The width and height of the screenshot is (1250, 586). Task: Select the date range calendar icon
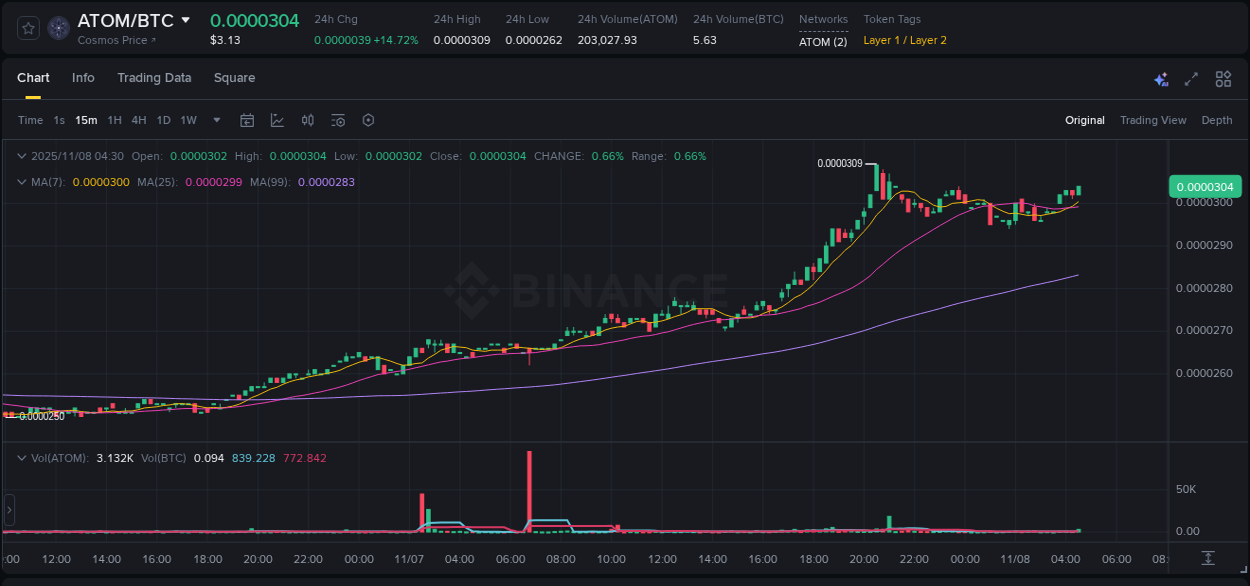(x=247, y=119)
